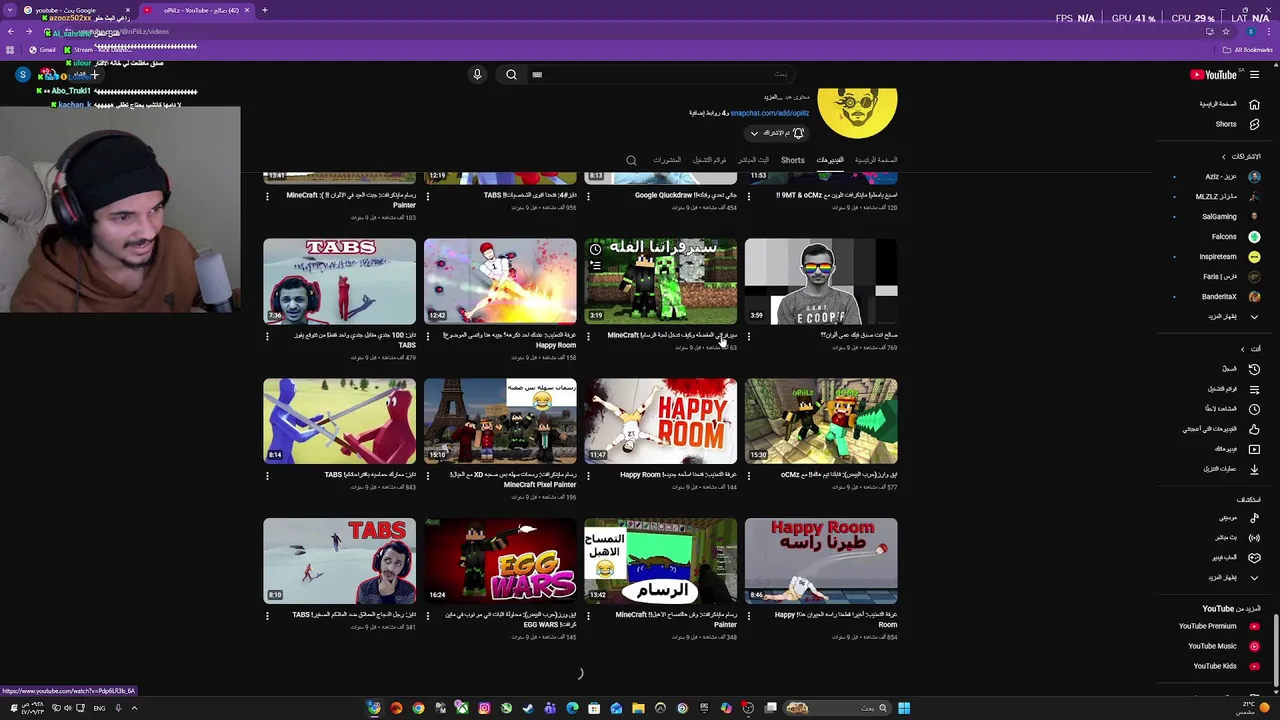Open the YouTube hamburger guide menu

coord(1254,75)
